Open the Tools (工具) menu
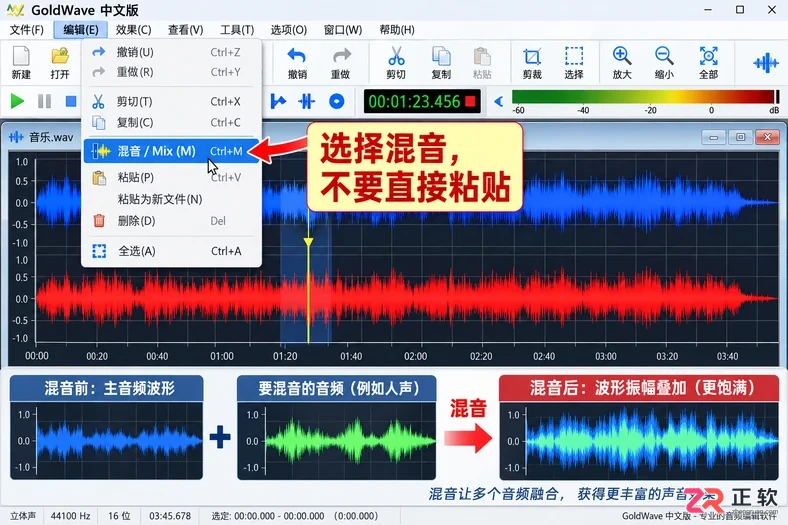This screenshot has width=788, height=525. pos(237,30)
